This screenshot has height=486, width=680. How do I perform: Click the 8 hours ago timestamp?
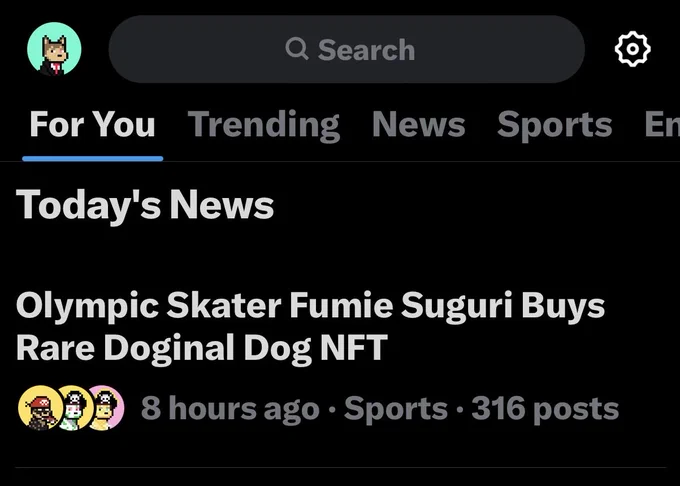(x=230, y=408)
